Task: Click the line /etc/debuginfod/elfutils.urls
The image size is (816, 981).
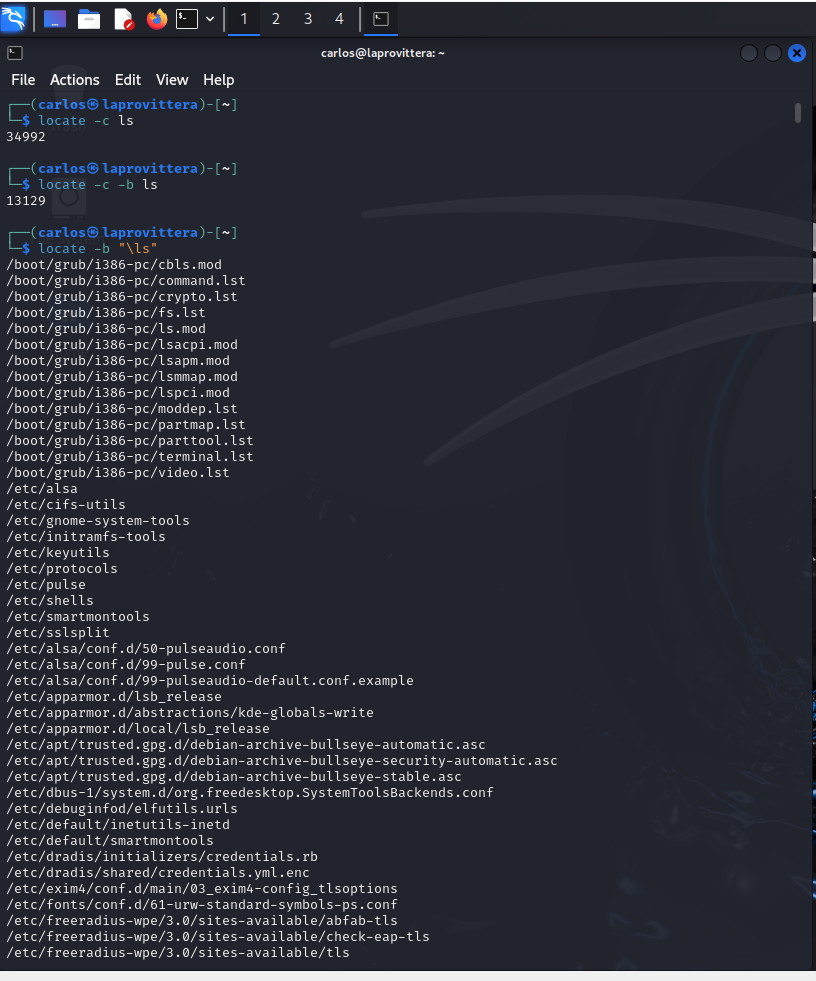Action: point(122,808)
